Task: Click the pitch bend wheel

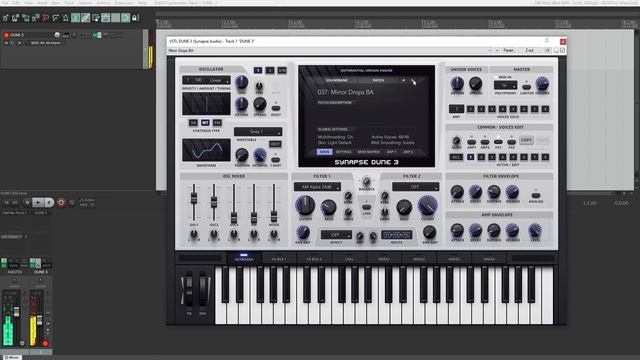Action: [x=189, y=290]
